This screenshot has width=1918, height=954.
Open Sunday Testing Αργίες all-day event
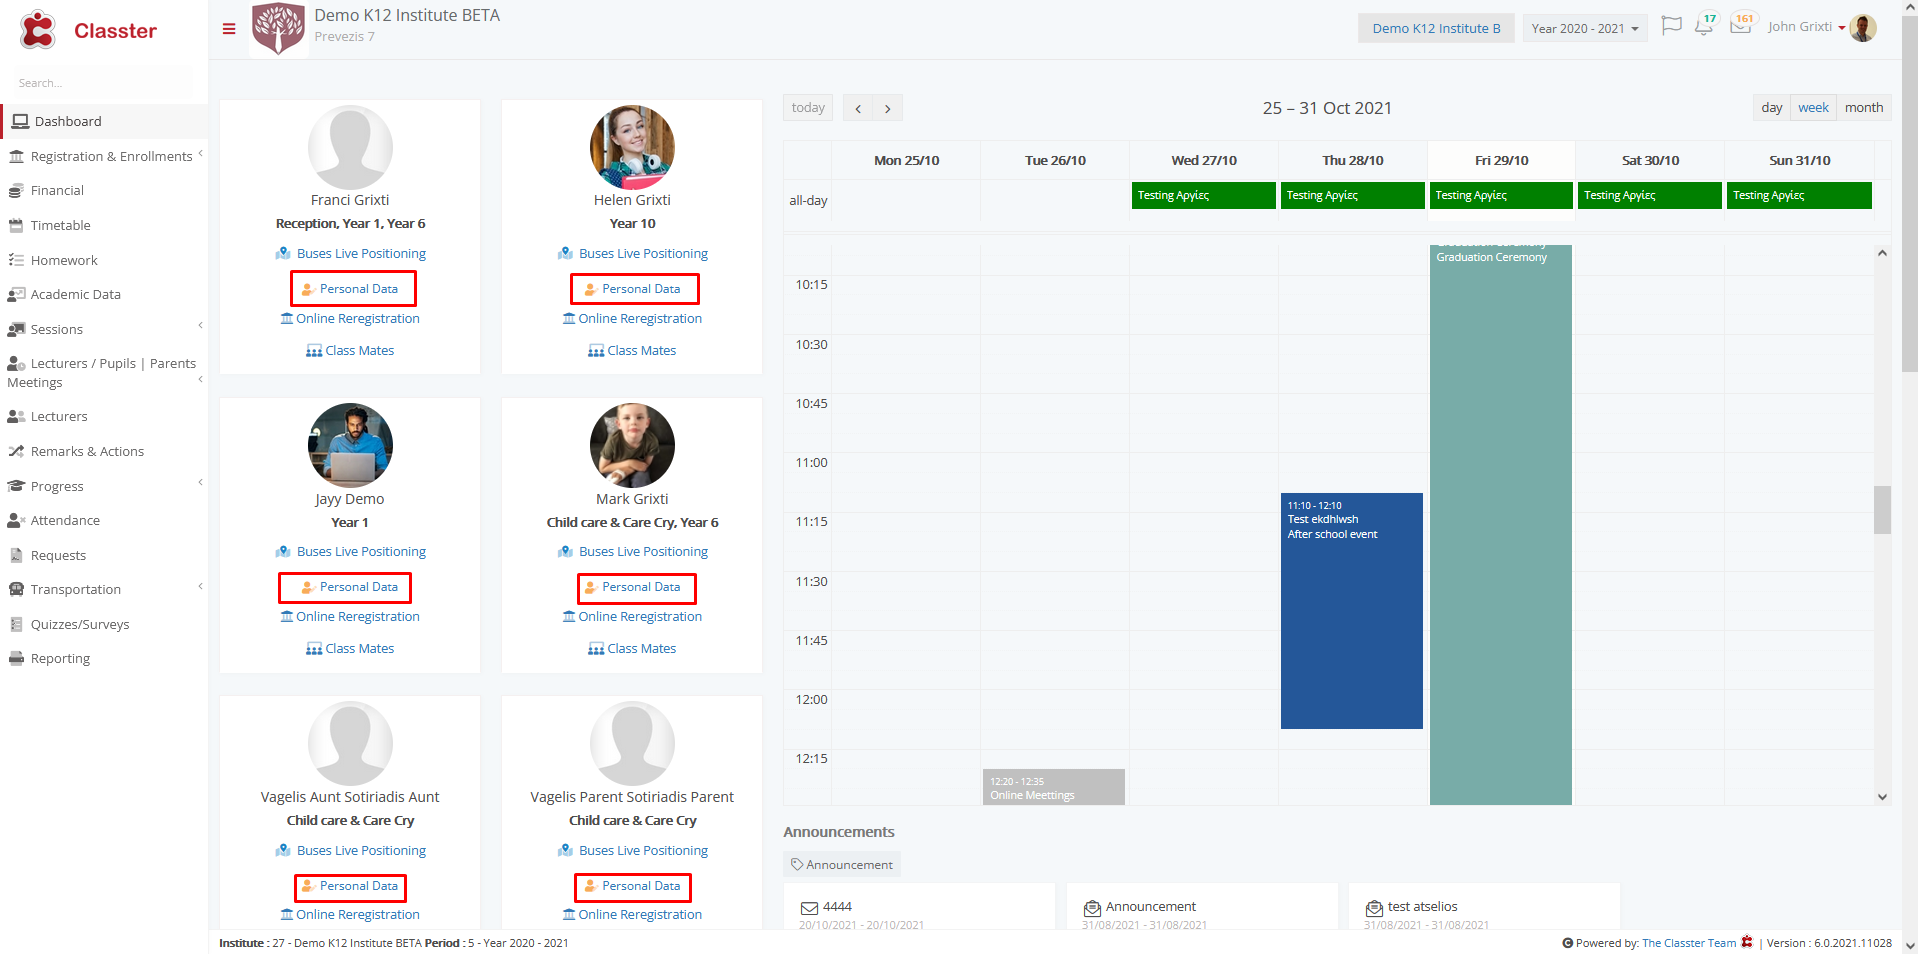click(1799, 195)
